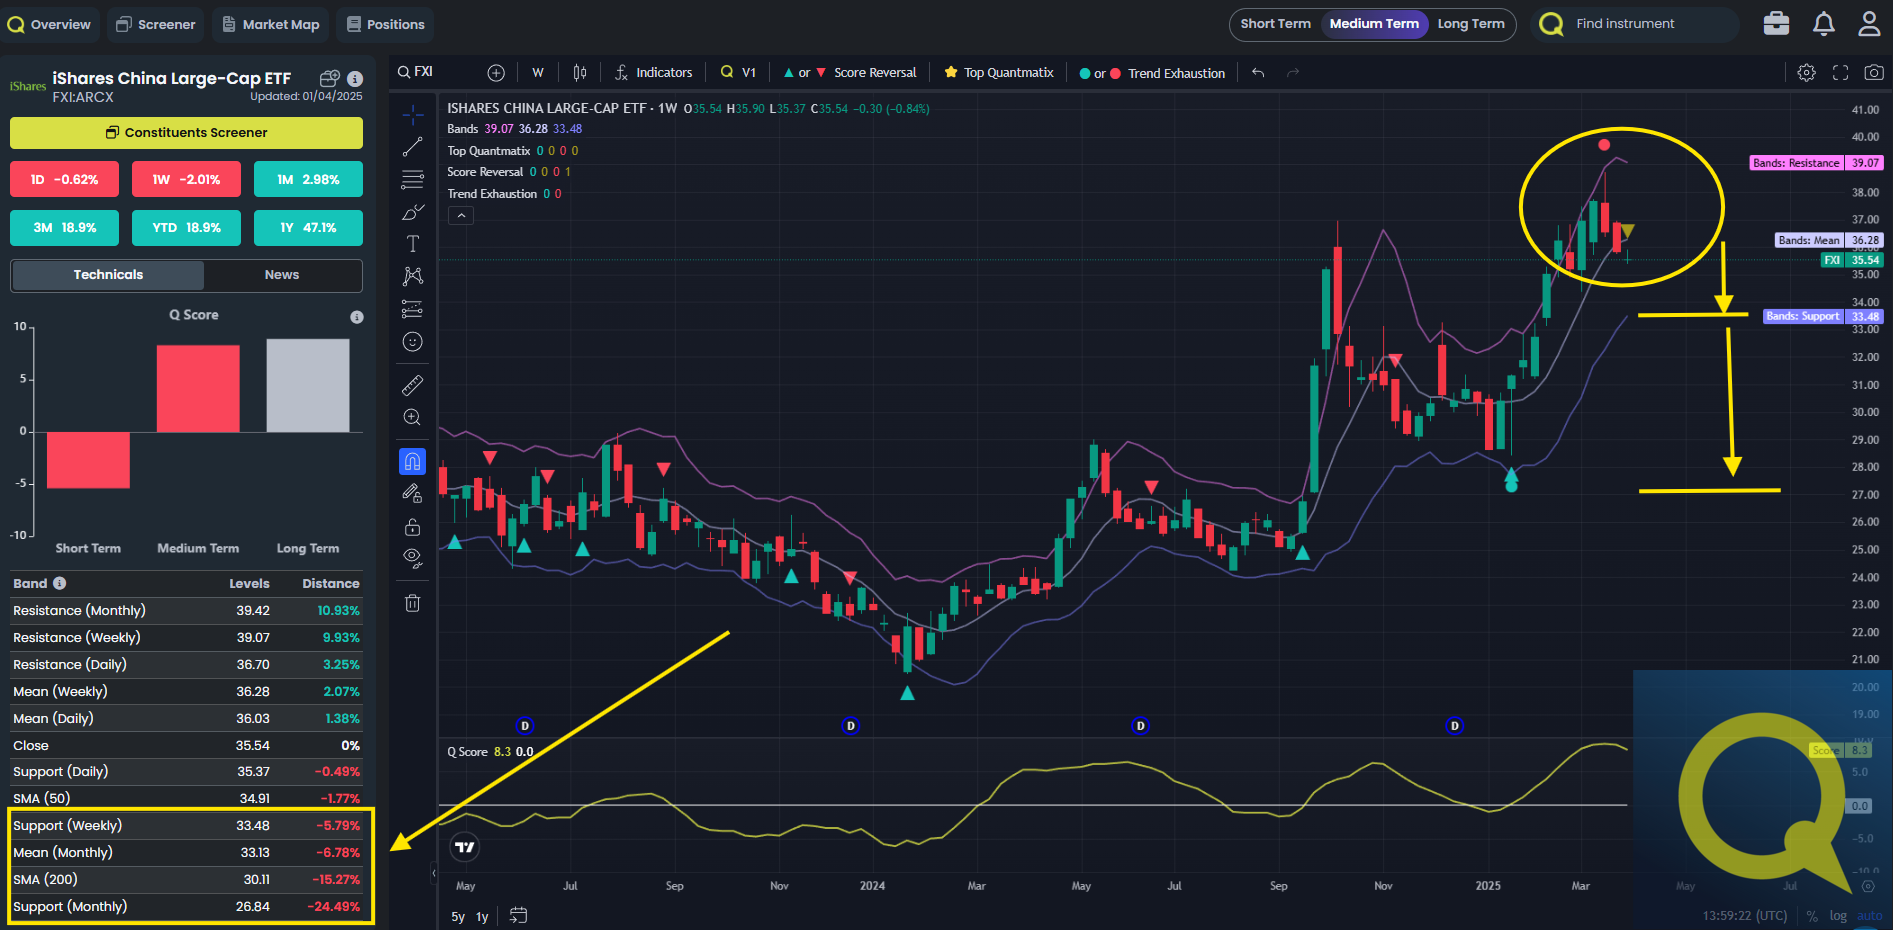Enter fullscreen chart mode
Image resolution: width=1893 pixels, height=930 pixels.
[1840, 72]
